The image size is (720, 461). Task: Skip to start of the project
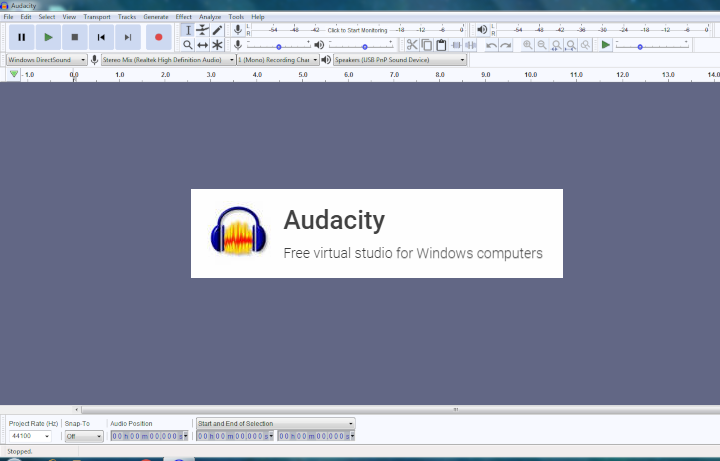101,37
